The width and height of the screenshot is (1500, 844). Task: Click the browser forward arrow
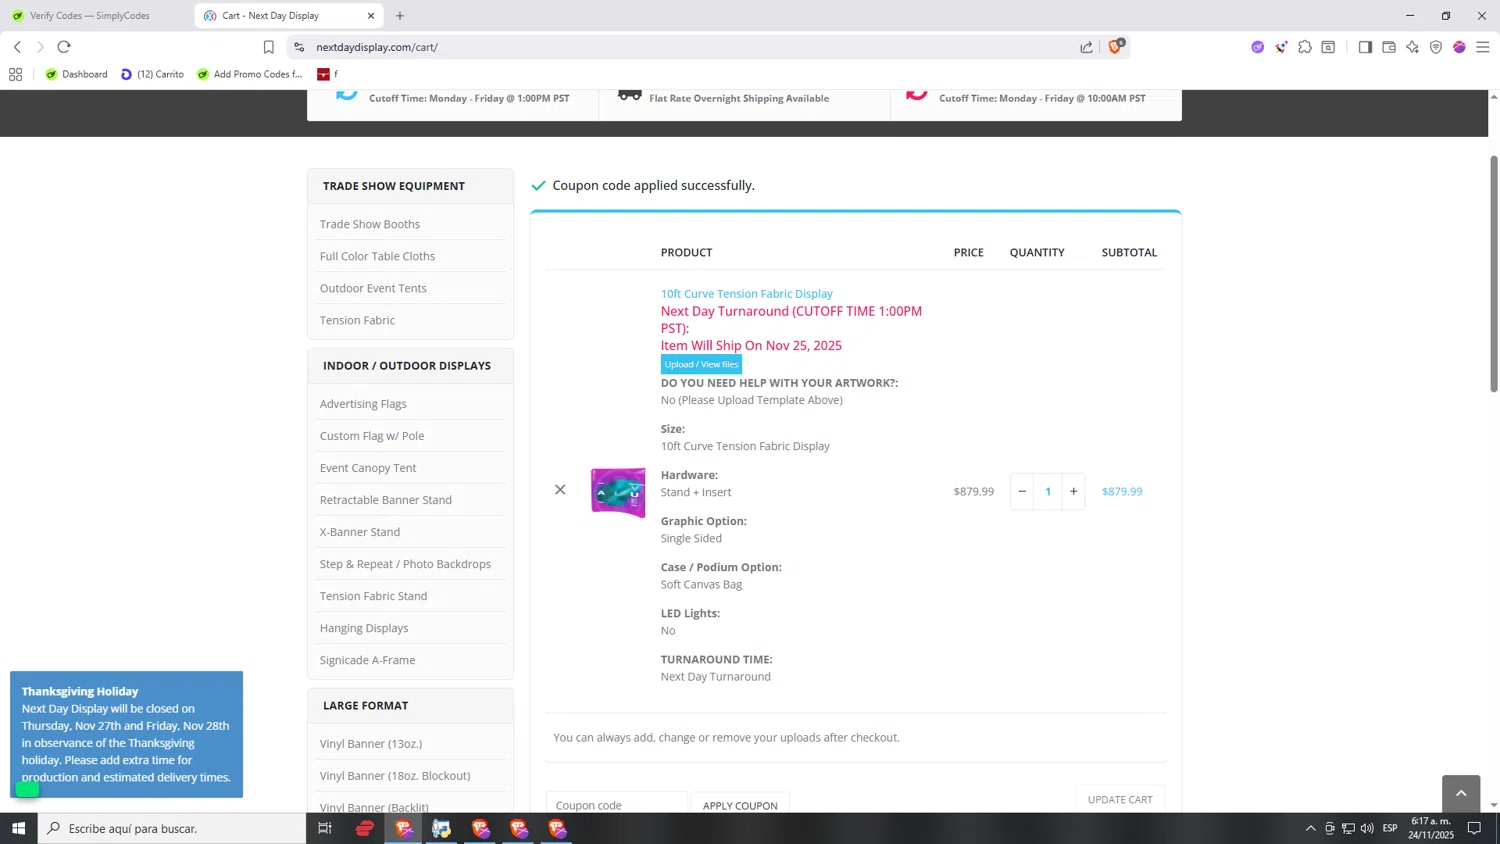(x=40, y=47)
